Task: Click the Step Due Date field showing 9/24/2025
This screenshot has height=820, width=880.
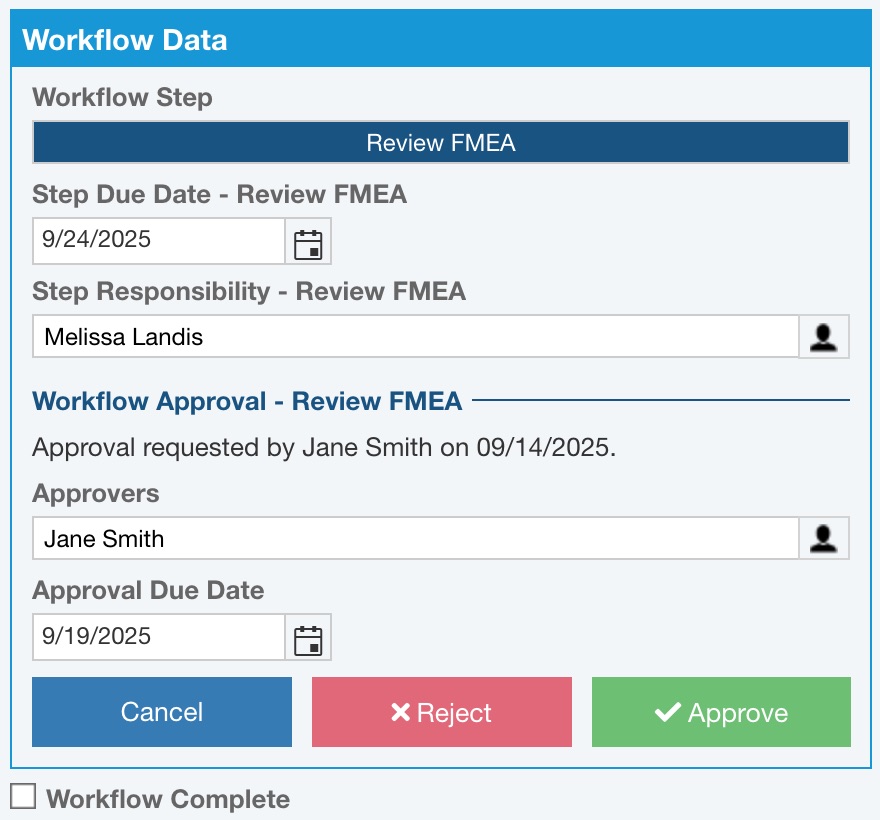Action: [x=158, y=241]
